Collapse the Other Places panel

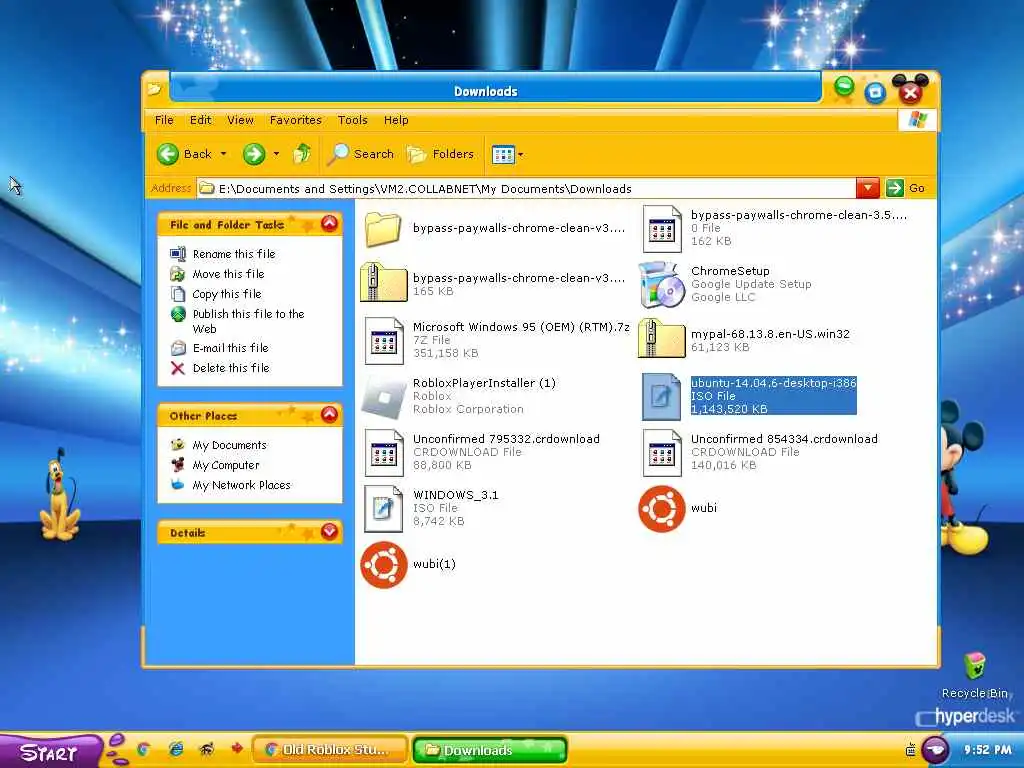click(329, 414)
